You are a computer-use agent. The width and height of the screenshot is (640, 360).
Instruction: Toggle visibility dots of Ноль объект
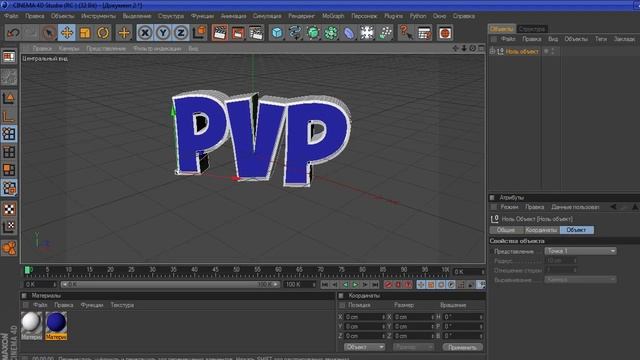coord(553,51)
